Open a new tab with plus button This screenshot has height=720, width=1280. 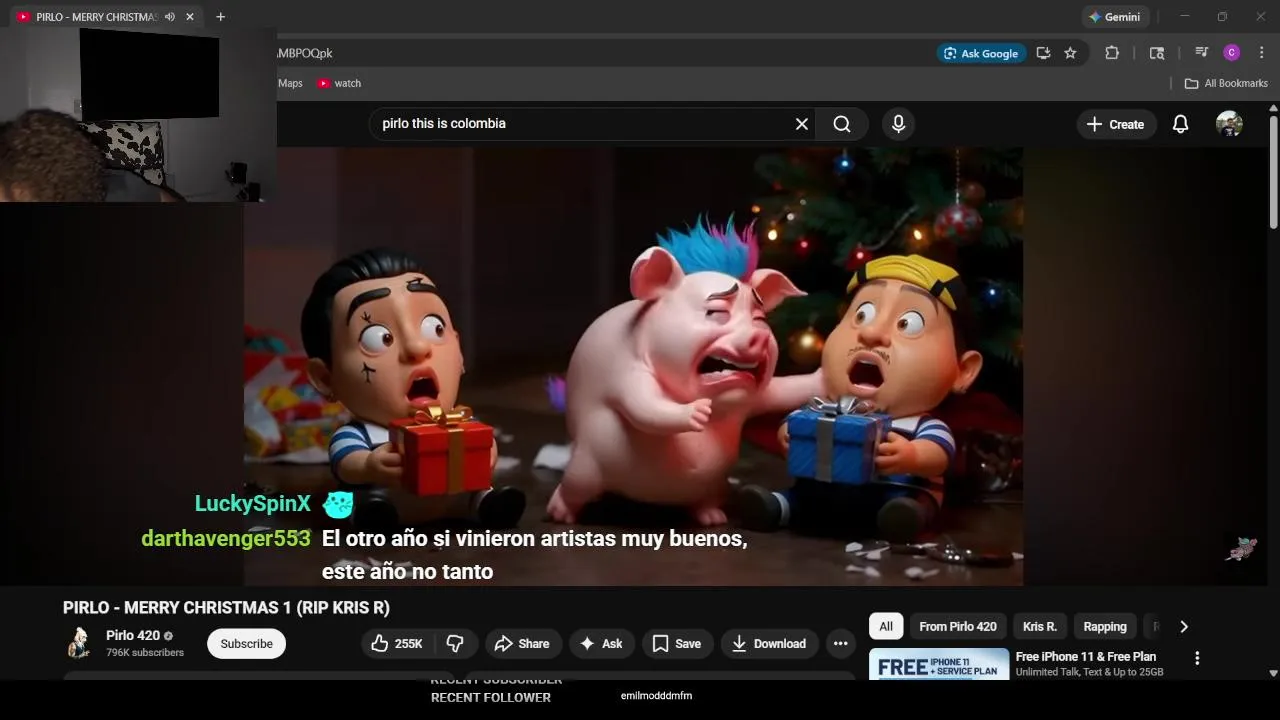pyautogui.click(x=220, y=17)
